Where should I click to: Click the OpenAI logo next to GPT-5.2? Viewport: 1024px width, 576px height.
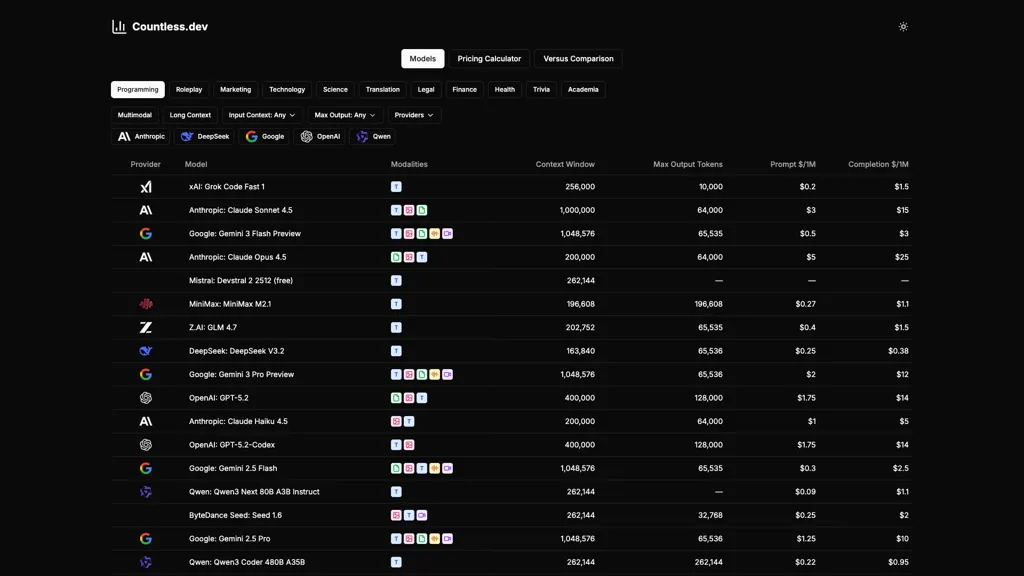(146, 397)
